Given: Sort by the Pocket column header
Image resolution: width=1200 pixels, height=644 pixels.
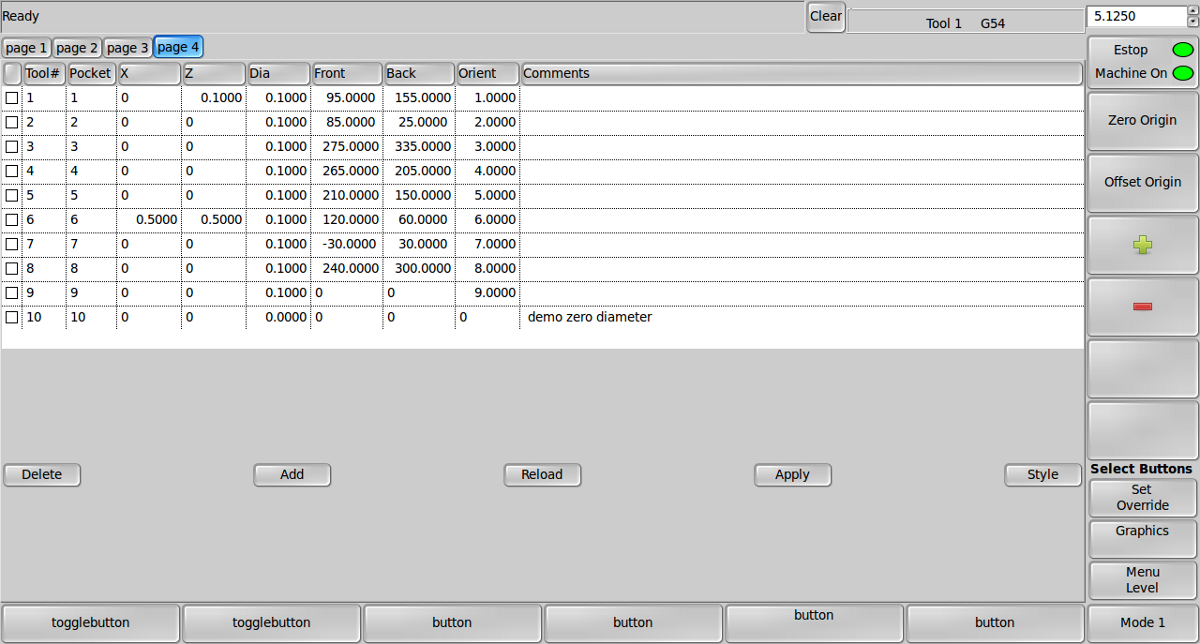Looking at the screenshot, I should point(91,73).
